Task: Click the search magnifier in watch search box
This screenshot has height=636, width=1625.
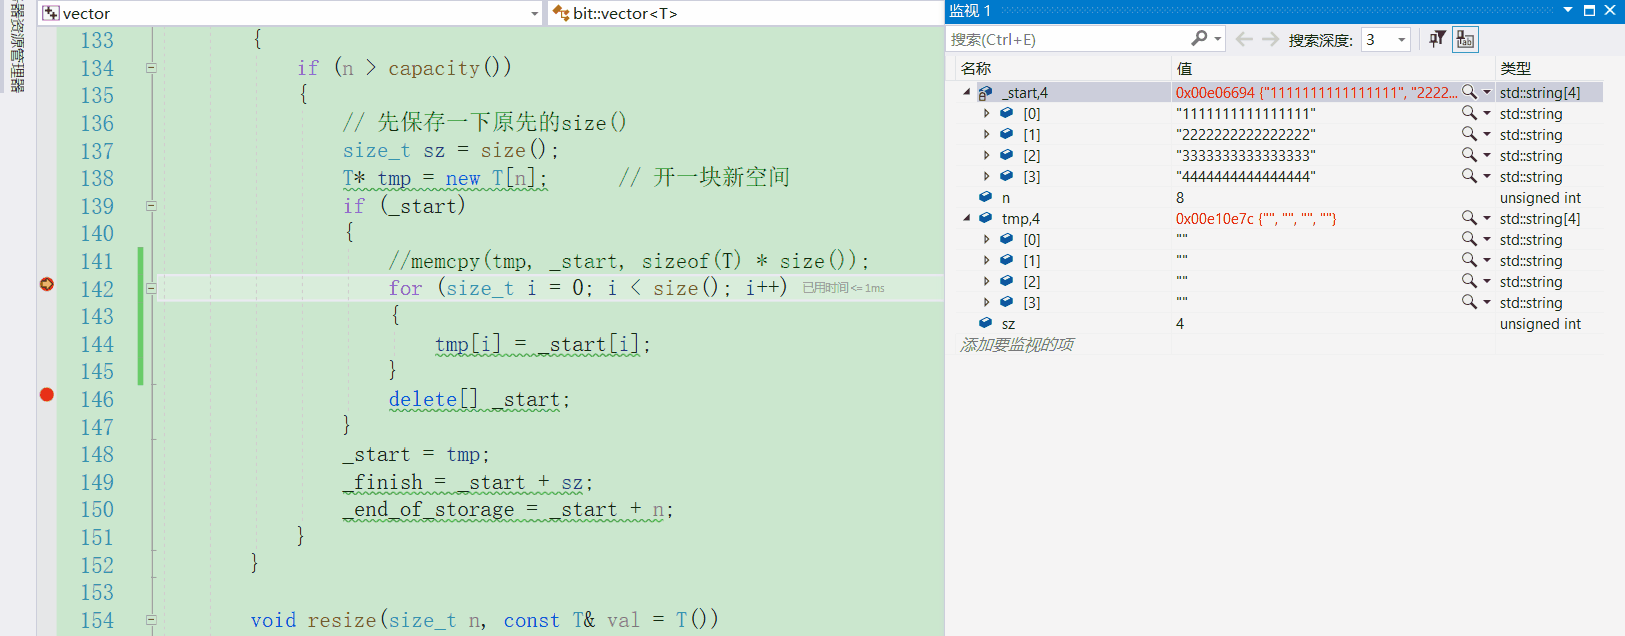Action: (x=1199, y=39)
